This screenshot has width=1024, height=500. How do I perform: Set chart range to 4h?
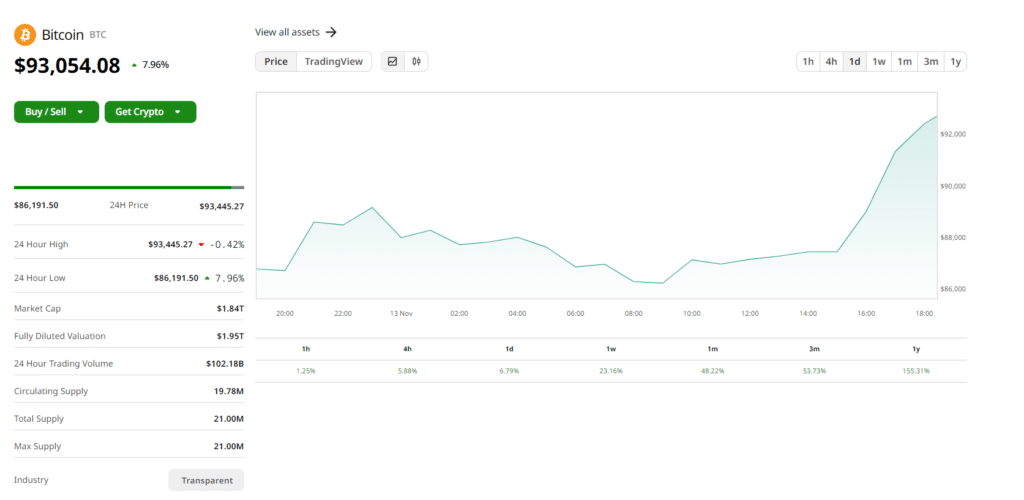831,61
